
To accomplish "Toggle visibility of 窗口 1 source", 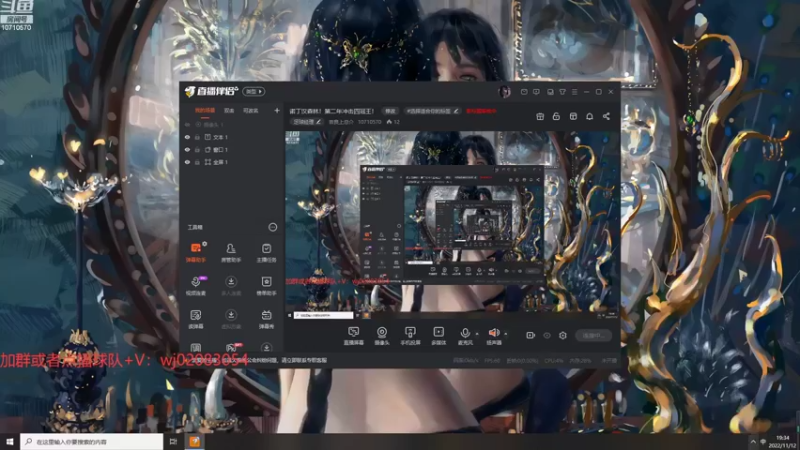I will click(187, 149).
